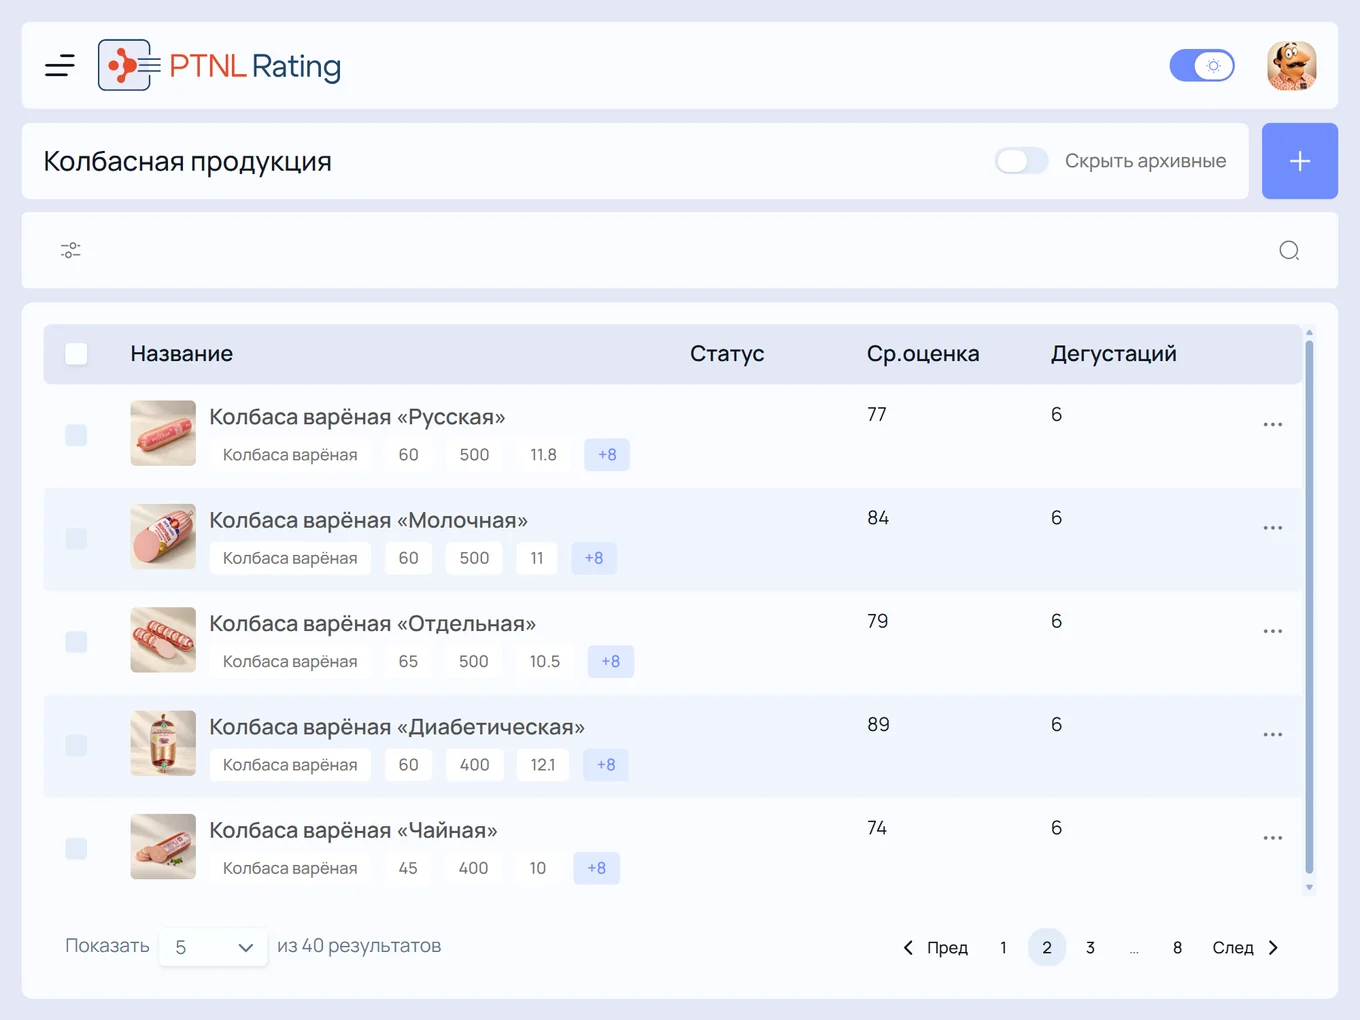1360x1020 pixels.
Task: Sort by the 'Статус' column header
Action: tap(727, 354)
